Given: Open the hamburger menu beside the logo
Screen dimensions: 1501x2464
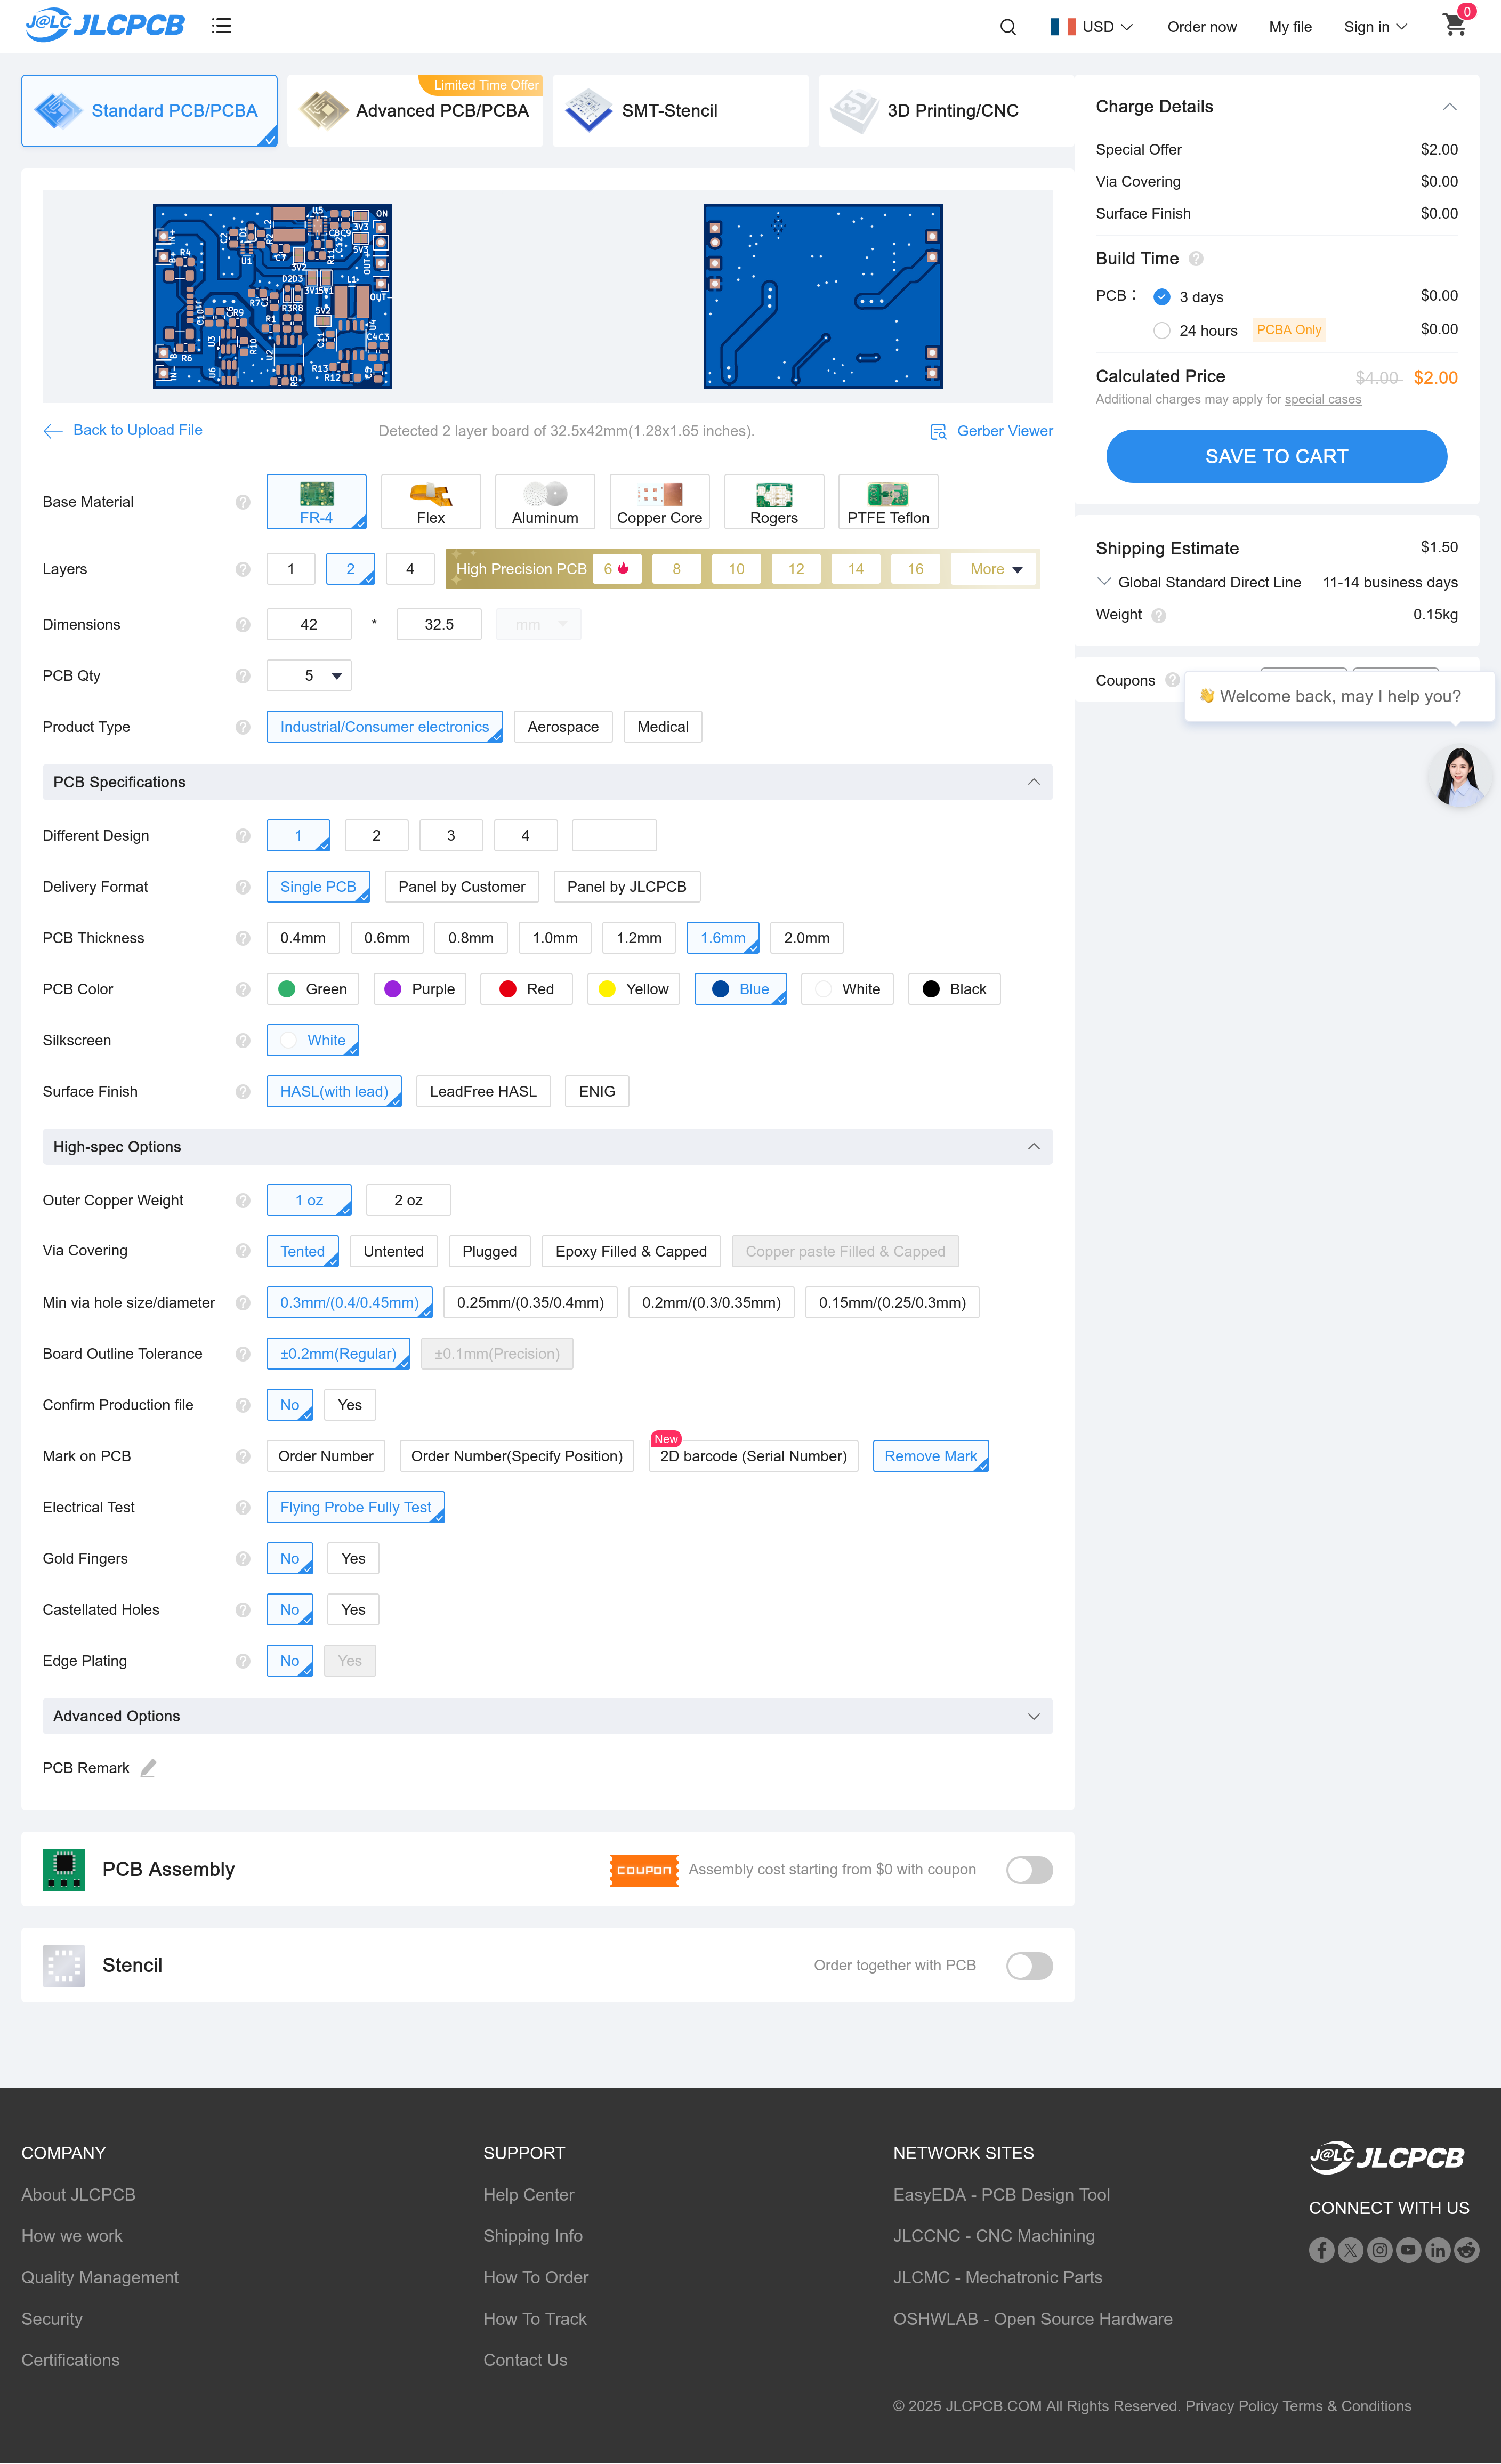Looking at the screenshot, I should point(221,26).
